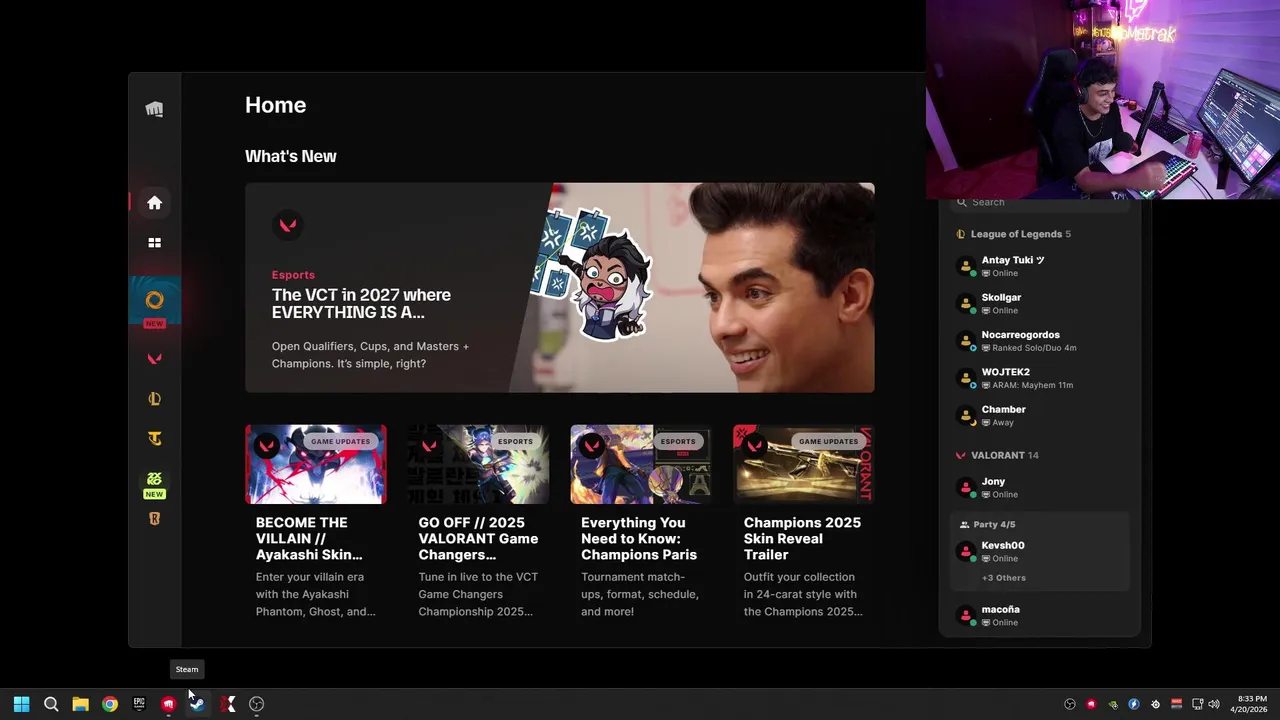Viewport: 1280px width, 720px height.
Task: Open Steam from the taskbar
Action: (x=198, y=704)
